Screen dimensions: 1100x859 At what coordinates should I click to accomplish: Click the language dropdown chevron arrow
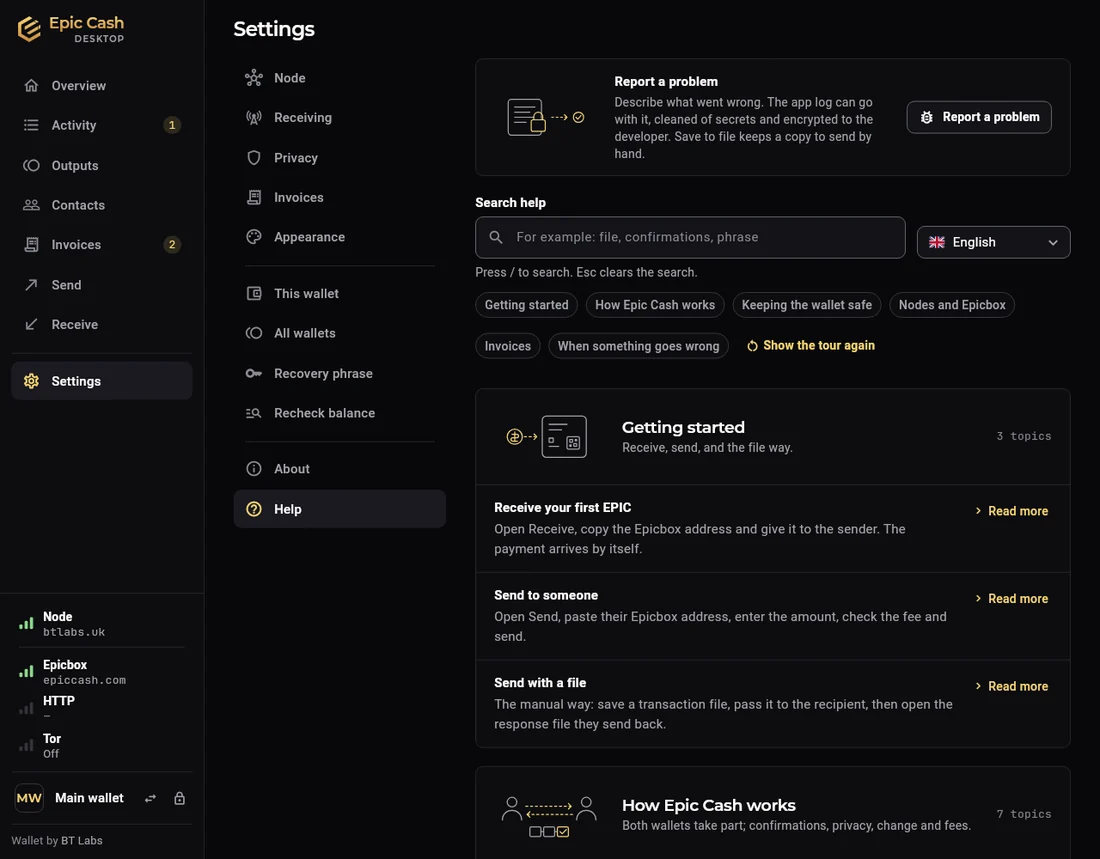[x=1053, y=243]
